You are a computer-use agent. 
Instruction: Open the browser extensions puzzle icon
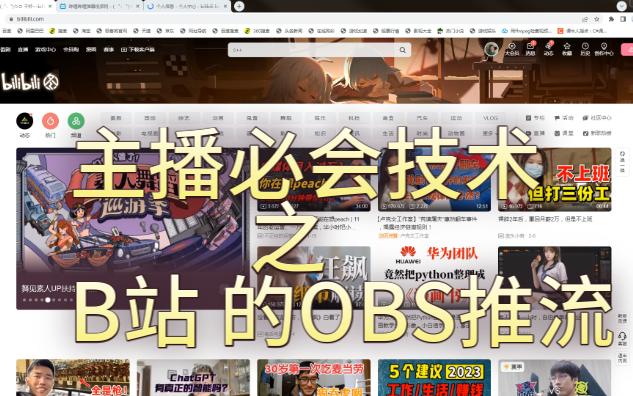611,19
